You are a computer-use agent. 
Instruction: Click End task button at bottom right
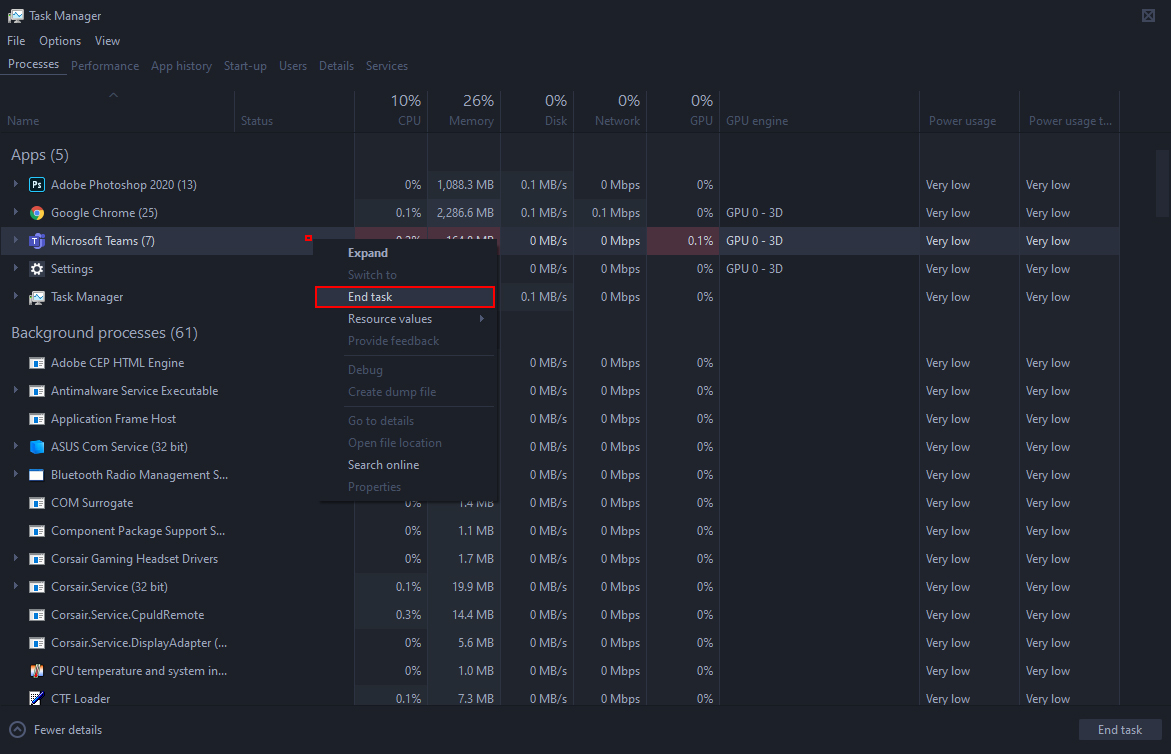1119,730
